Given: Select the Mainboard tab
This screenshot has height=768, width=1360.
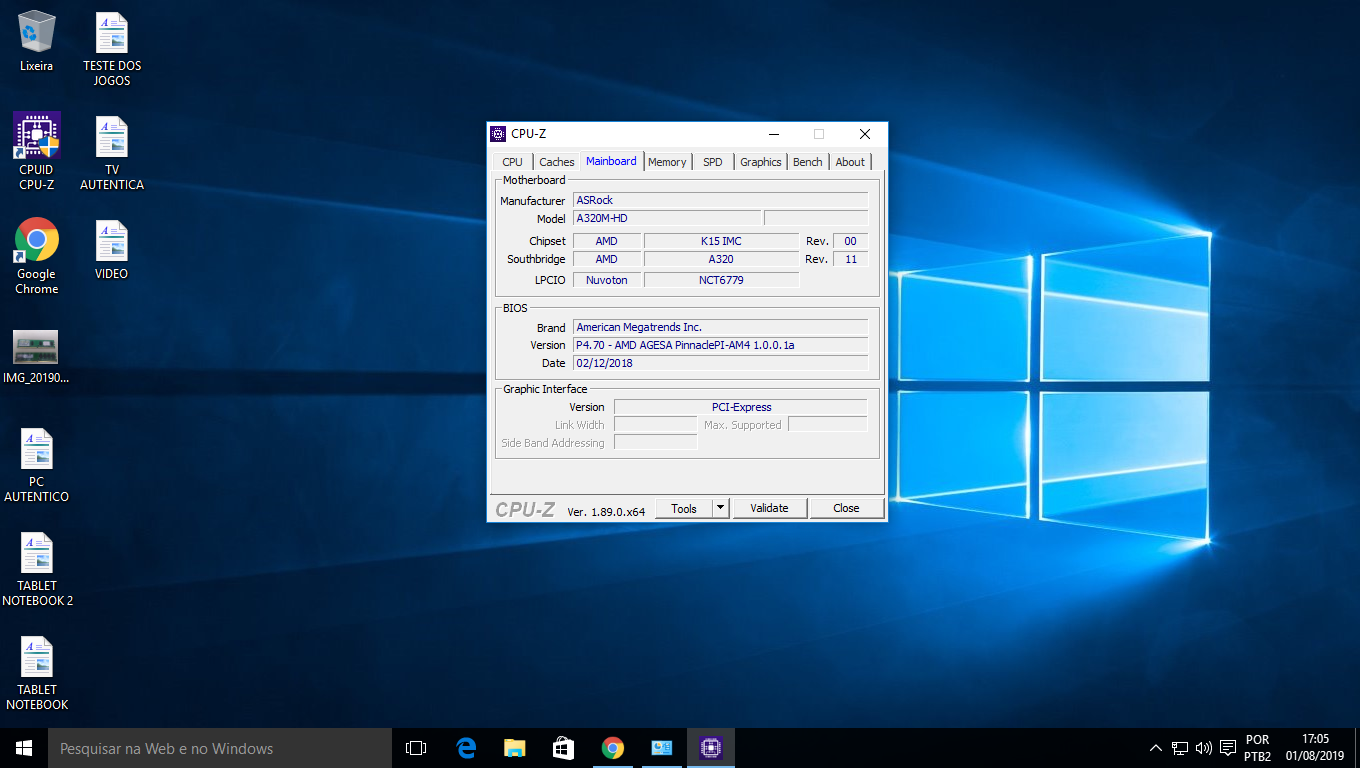Looking at the screenshot, I should [x=611, y=161].
